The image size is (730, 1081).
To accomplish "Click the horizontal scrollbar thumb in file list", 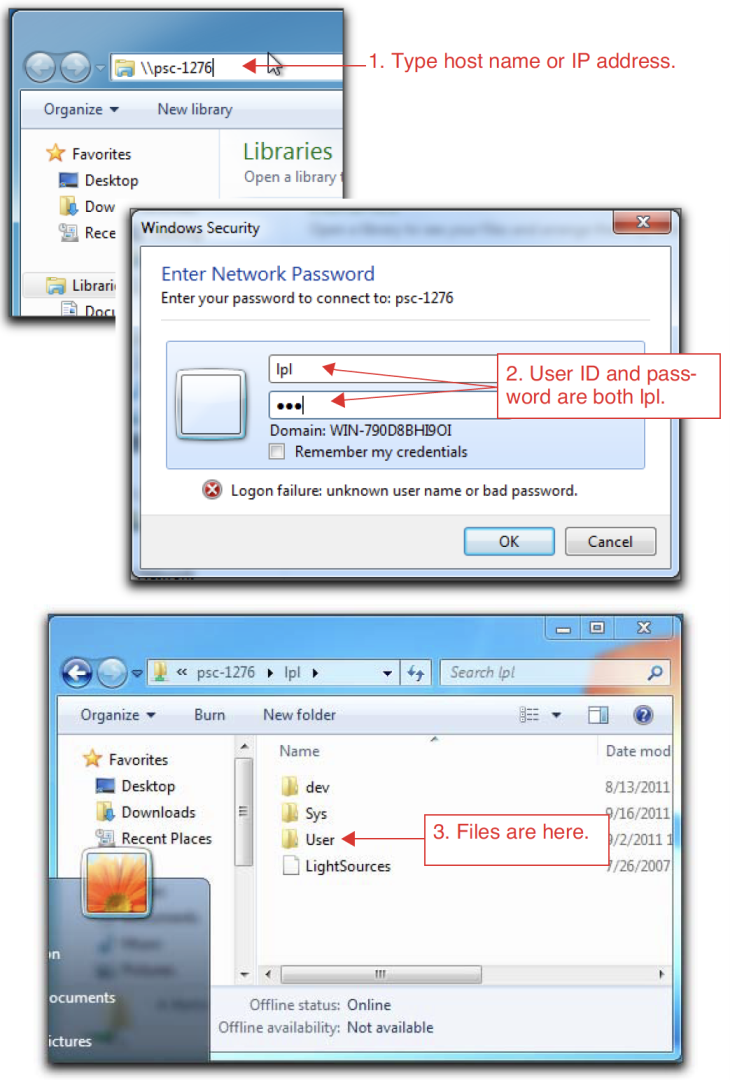I will pyautogui.click(x=381, y=974).
